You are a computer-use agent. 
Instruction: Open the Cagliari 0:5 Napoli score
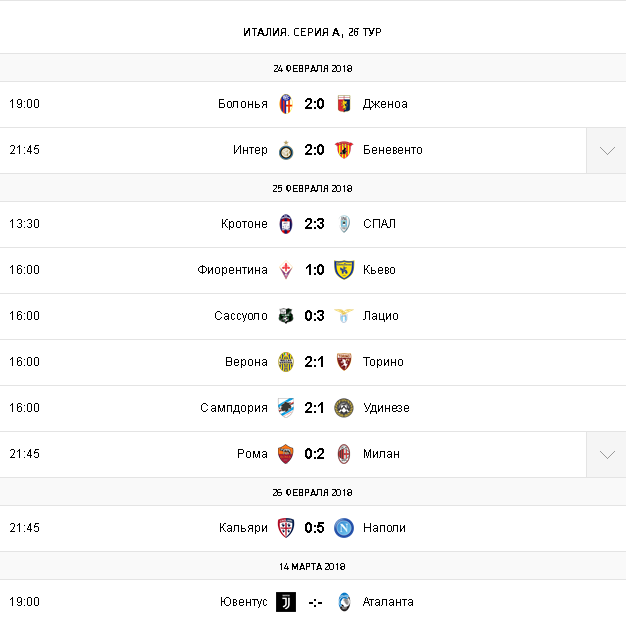pyautogui.click(x=315, y=528)
